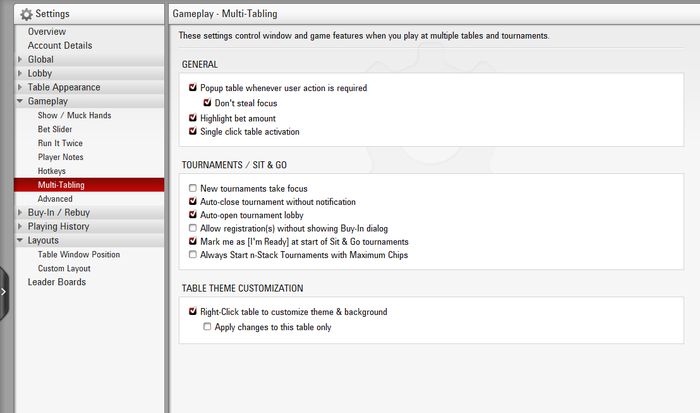This screenshot has height=413, width=700.
Task: Open Advanced gameplay settings
Action: tap(55, 199)
